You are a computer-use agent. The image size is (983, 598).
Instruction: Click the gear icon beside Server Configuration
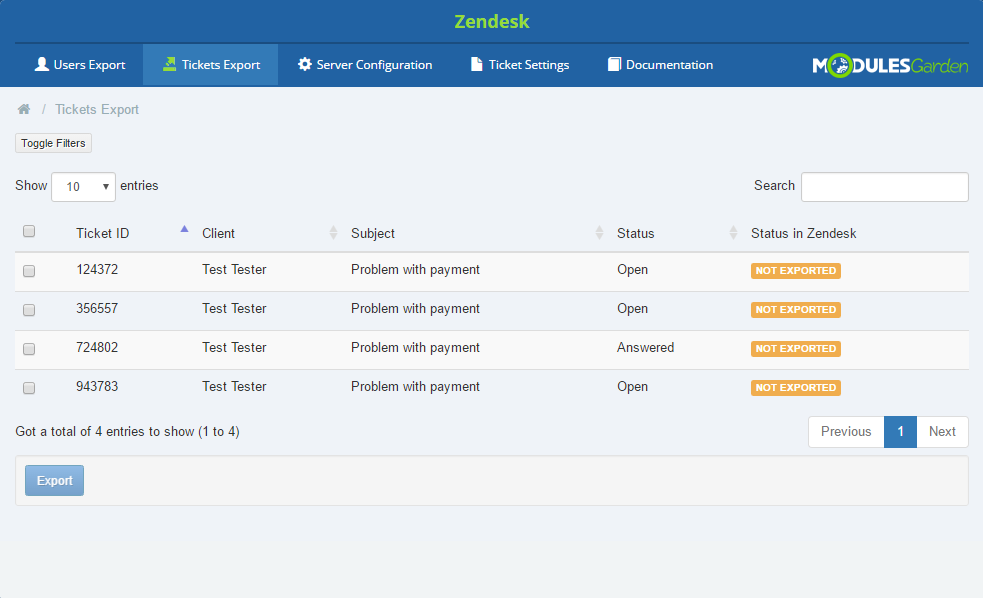pyautogui.click(x=305, y=64)
